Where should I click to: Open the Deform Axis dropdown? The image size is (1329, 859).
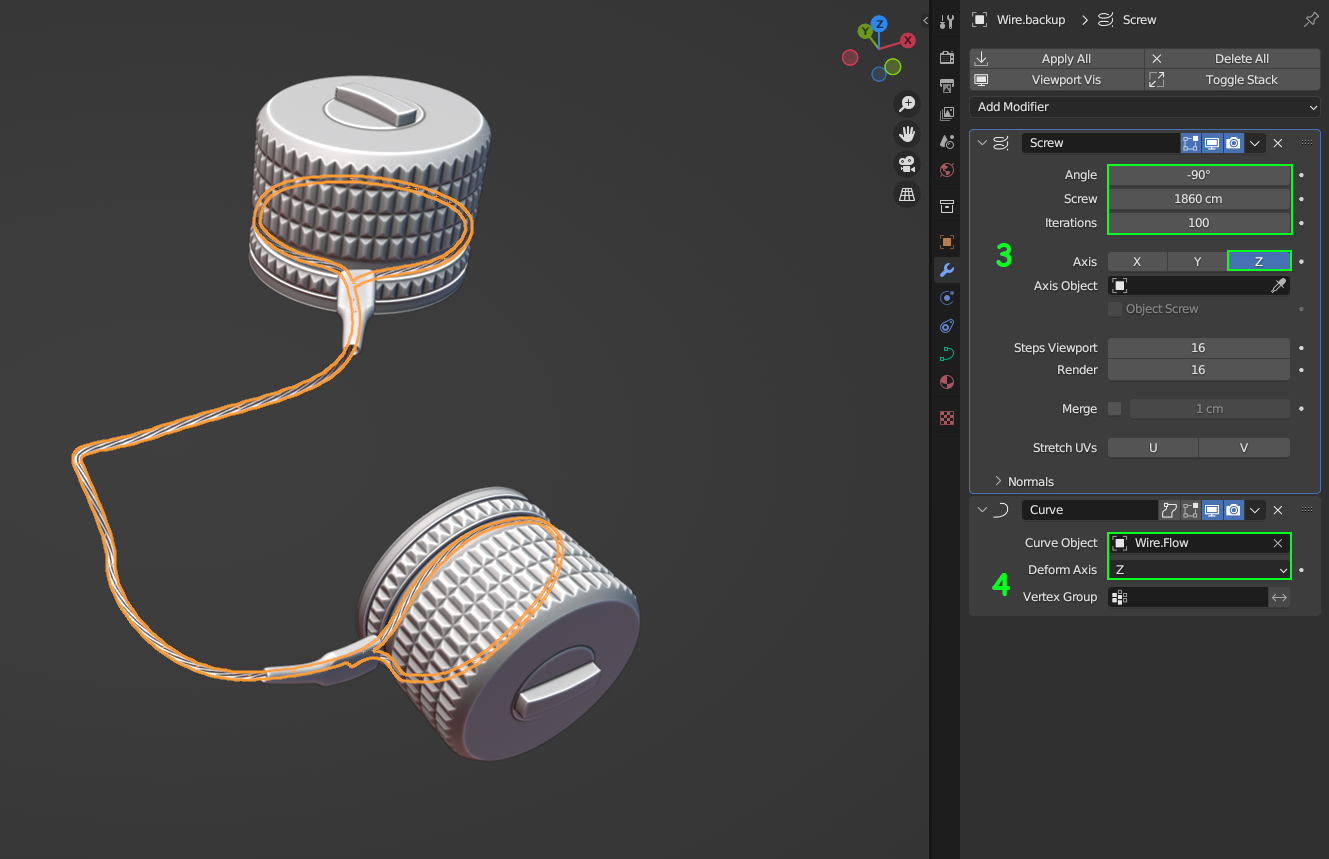[x=1199, y=570]
